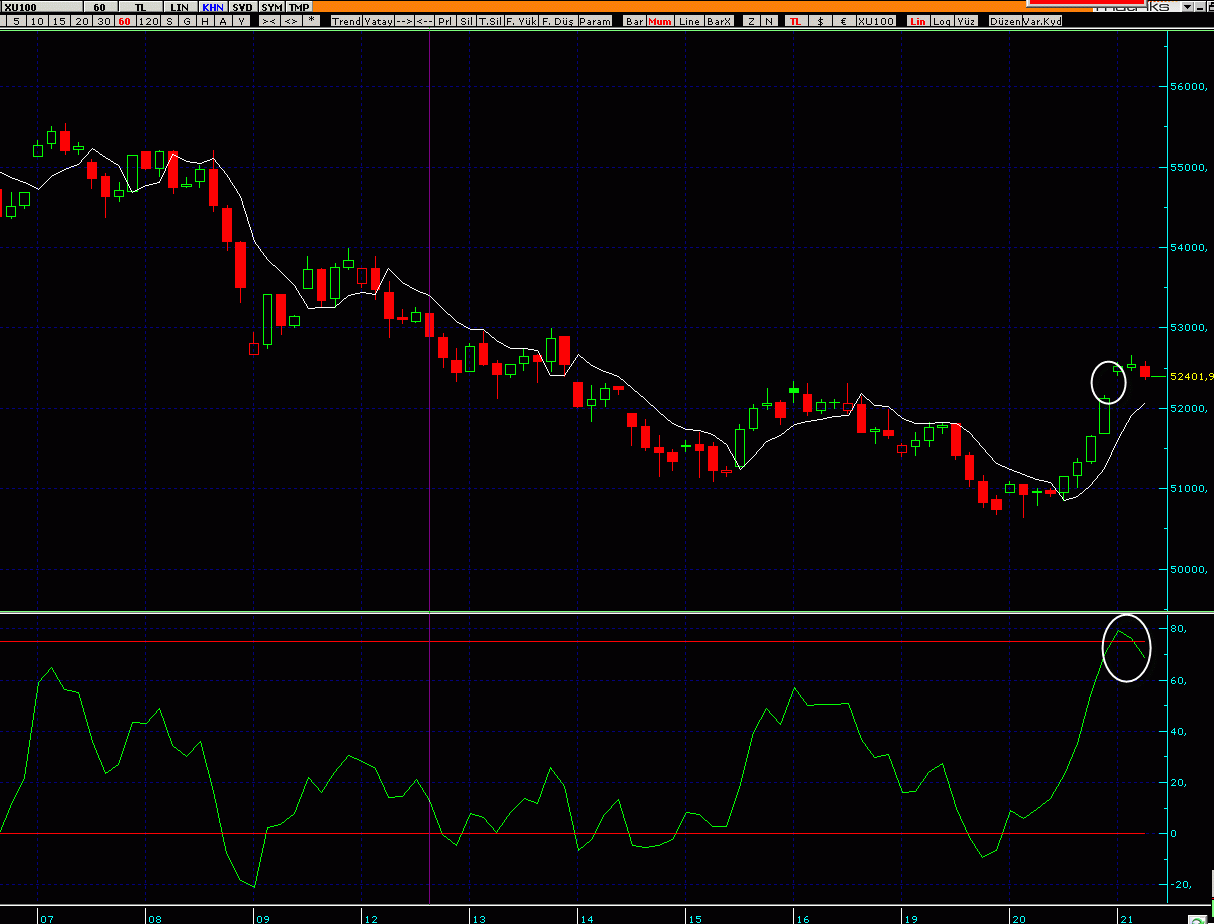Activate the Yatay horizontal line tool
The height and width of the screenshot is (924, 1214).
[x=378, y=21]
